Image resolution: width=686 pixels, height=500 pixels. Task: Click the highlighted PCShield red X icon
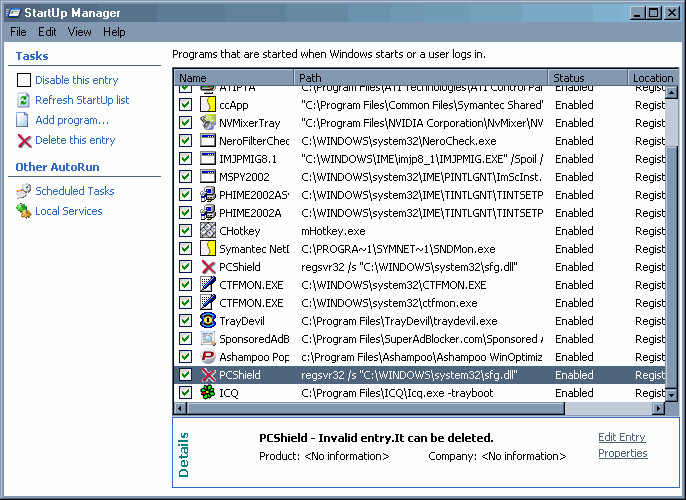(x=208, y=375)
